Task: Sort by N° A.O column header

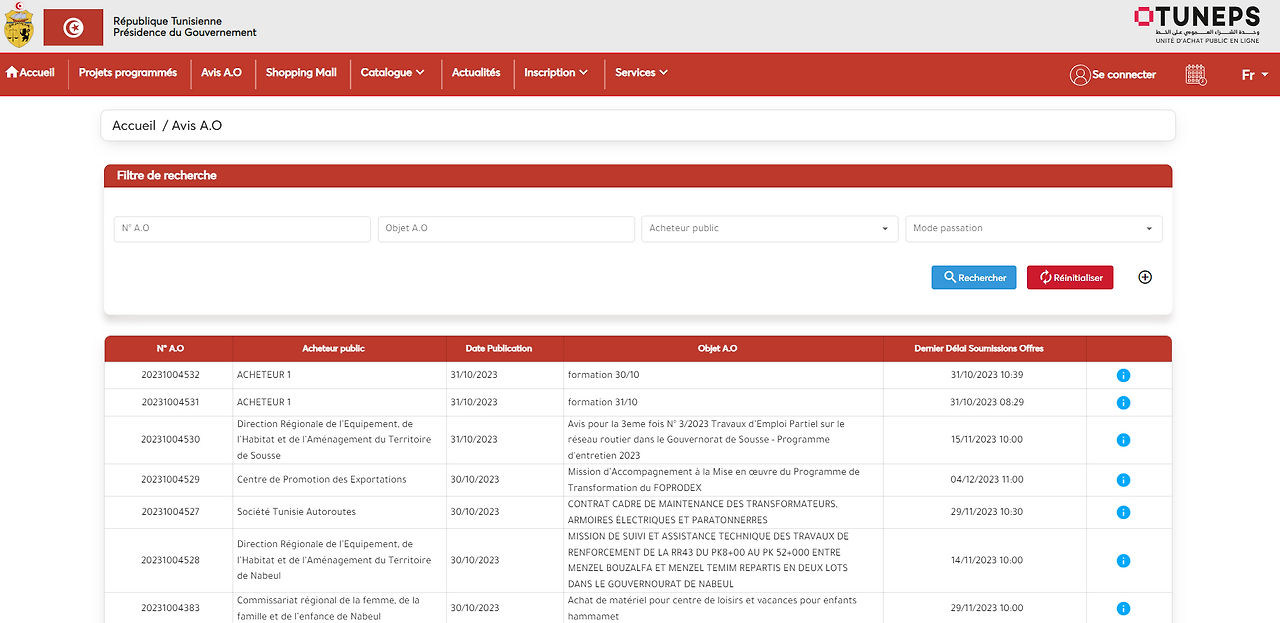Action: point(170,349)
